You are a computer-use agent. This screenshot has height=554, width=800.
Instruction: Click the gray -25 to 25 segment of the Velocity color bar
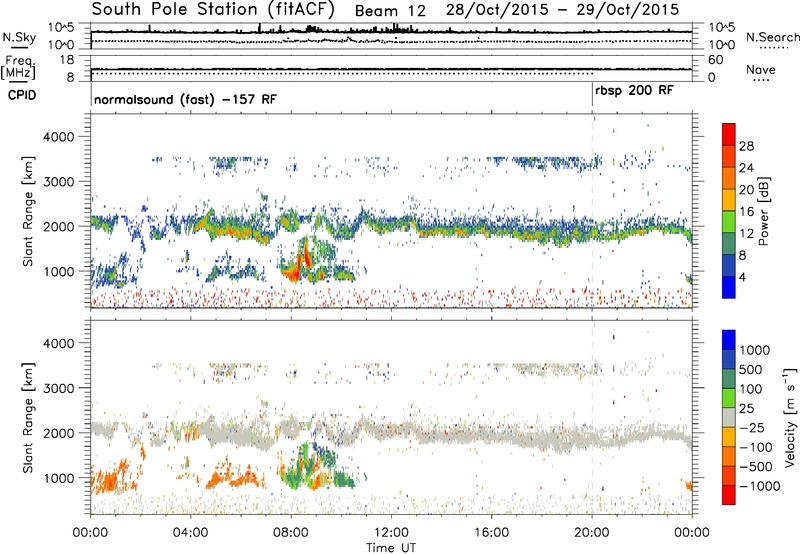coord(729,417)
